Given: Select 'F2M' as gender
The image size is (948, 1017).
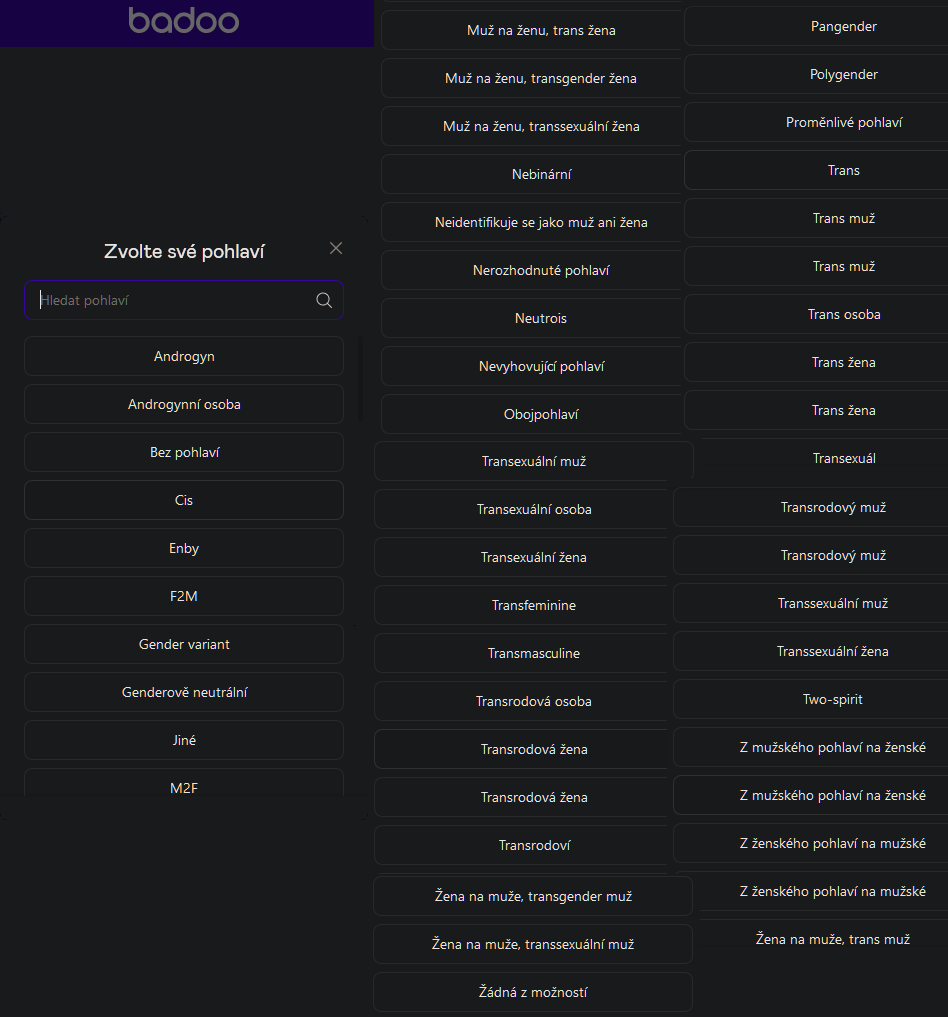Looking at the screenshot, I should click(x=184, y=596).
